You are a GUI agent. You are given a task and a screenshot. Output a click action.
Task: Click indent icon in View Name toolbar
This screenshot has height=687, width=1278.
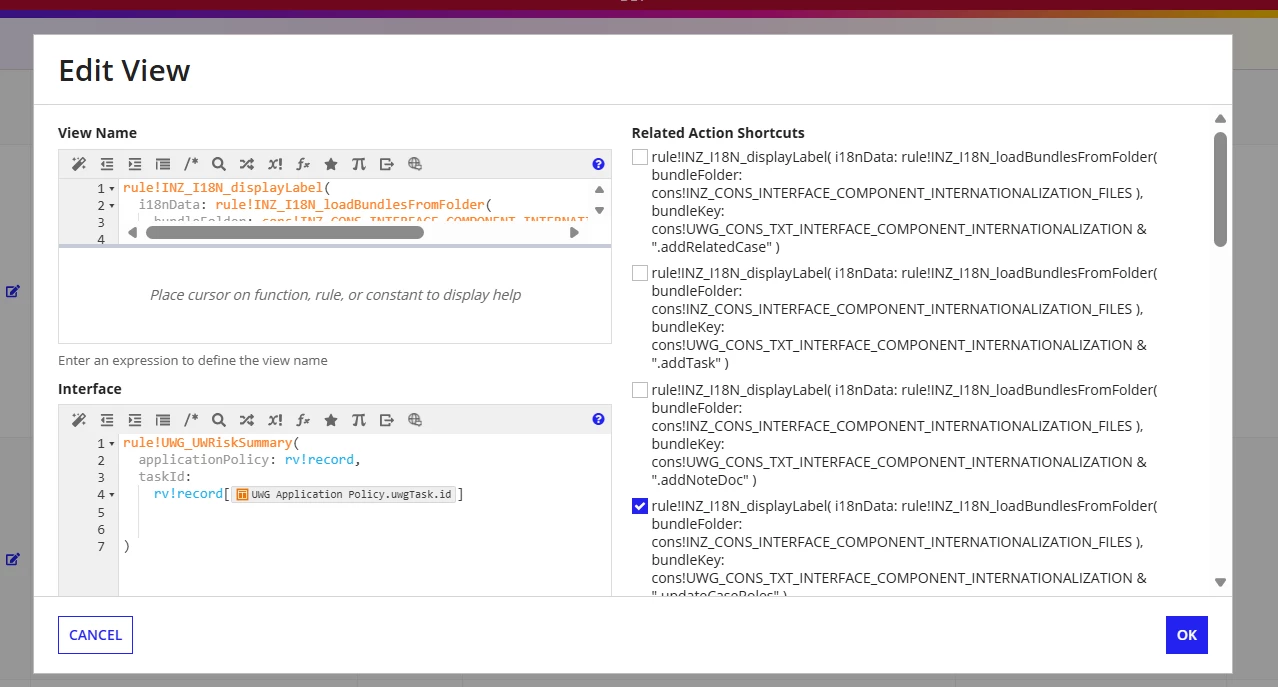[x=135, y=164]
